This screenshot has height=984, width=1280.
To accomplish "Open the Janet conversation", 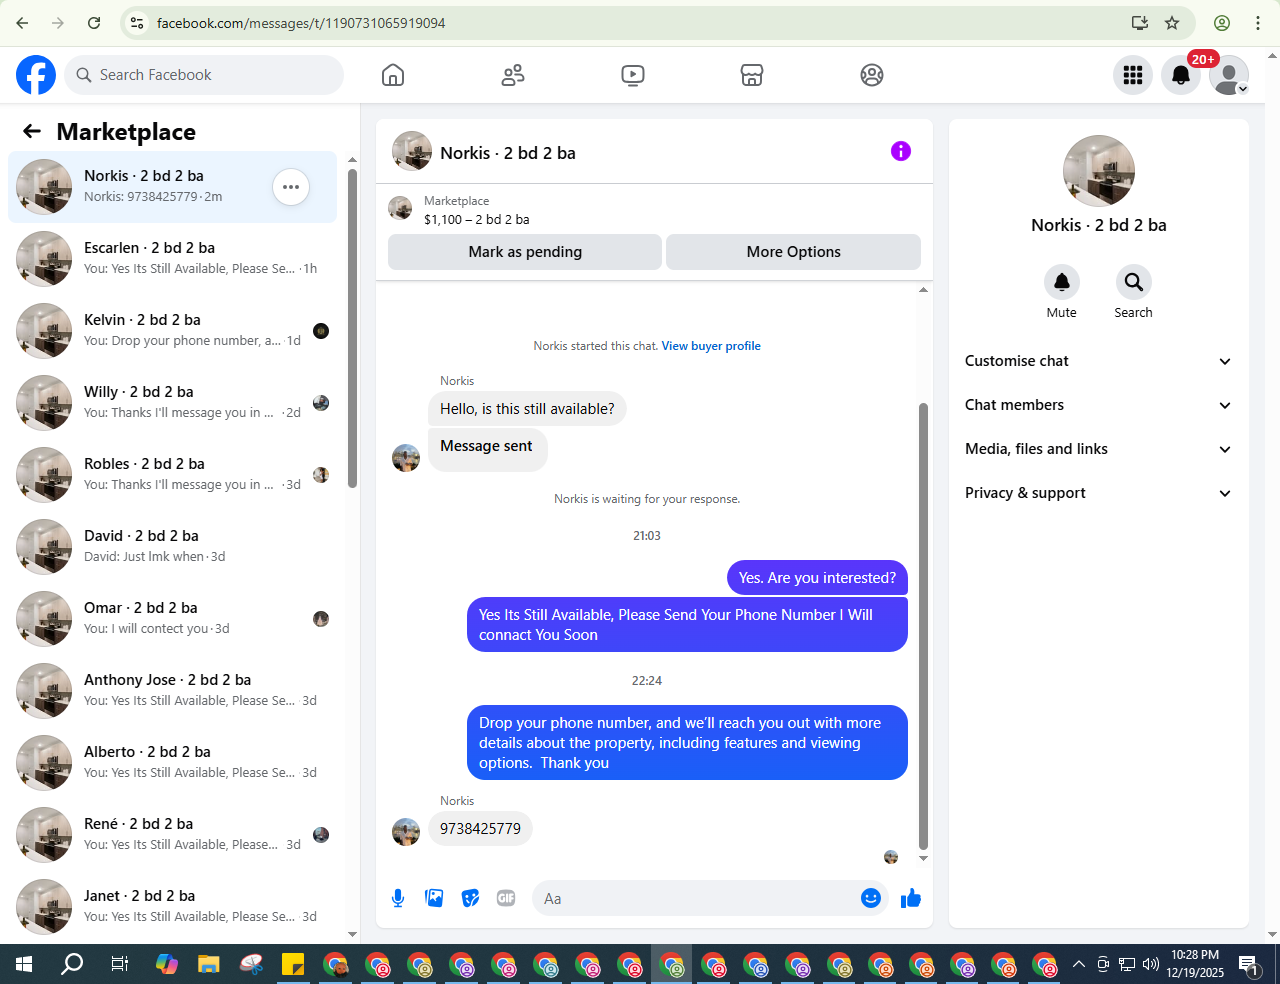I will click(172, 907).
